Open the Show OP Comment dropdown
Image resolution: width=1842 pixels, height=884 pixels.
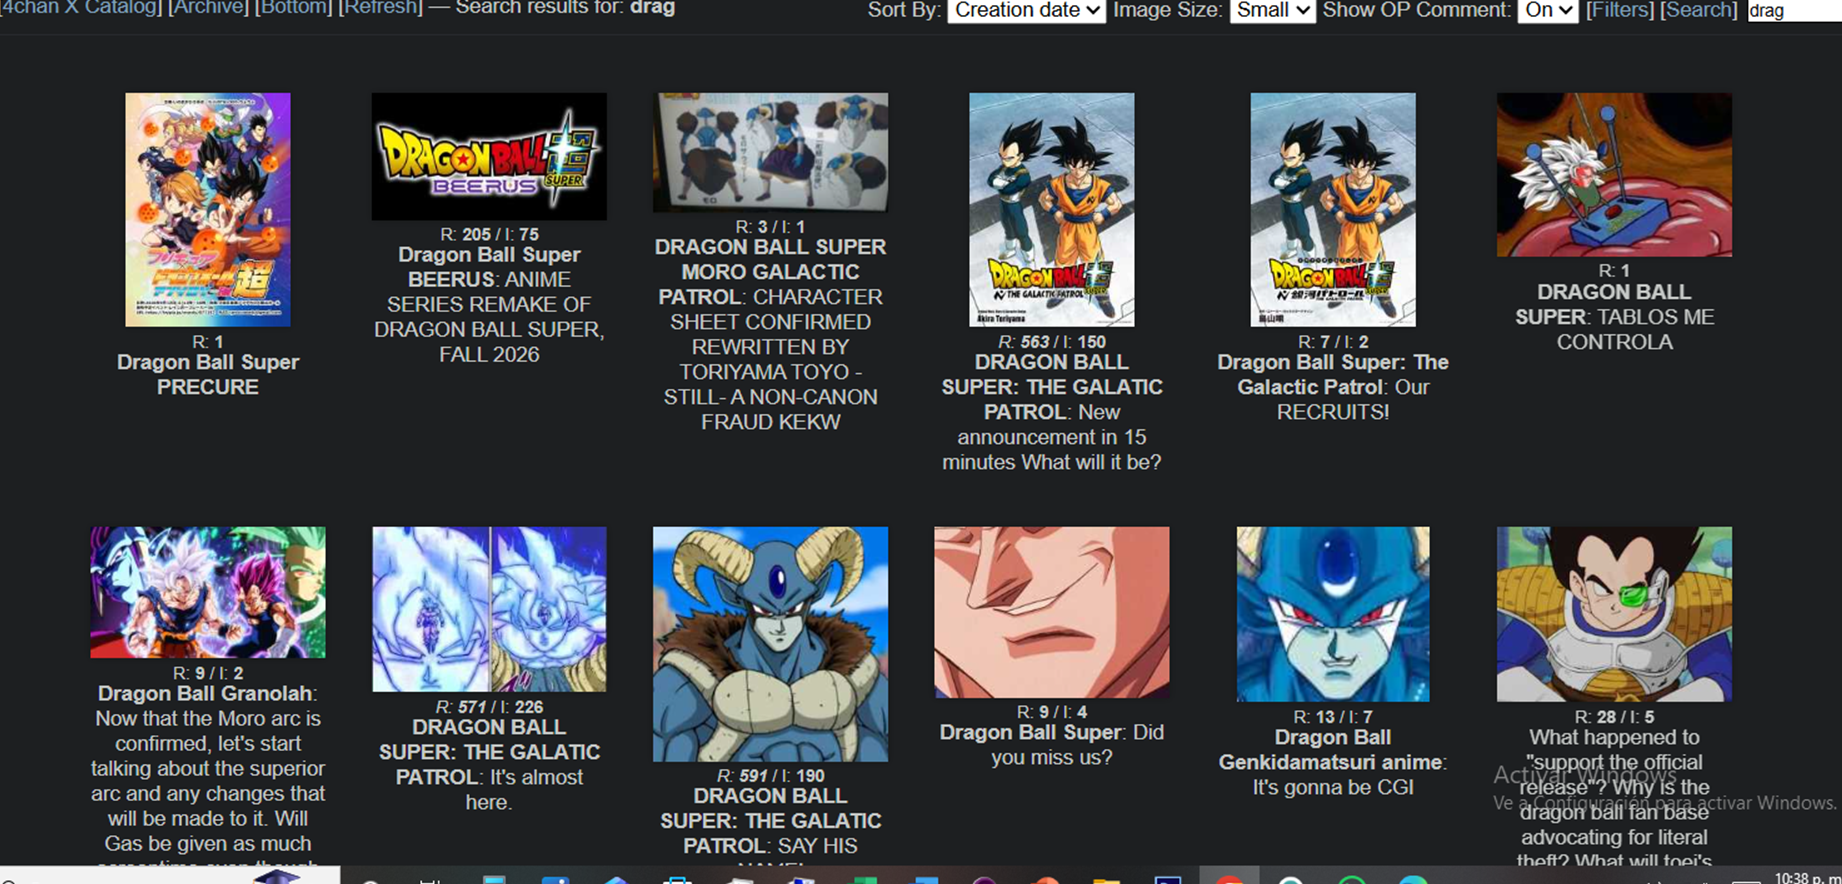[x=1547, y=10]
